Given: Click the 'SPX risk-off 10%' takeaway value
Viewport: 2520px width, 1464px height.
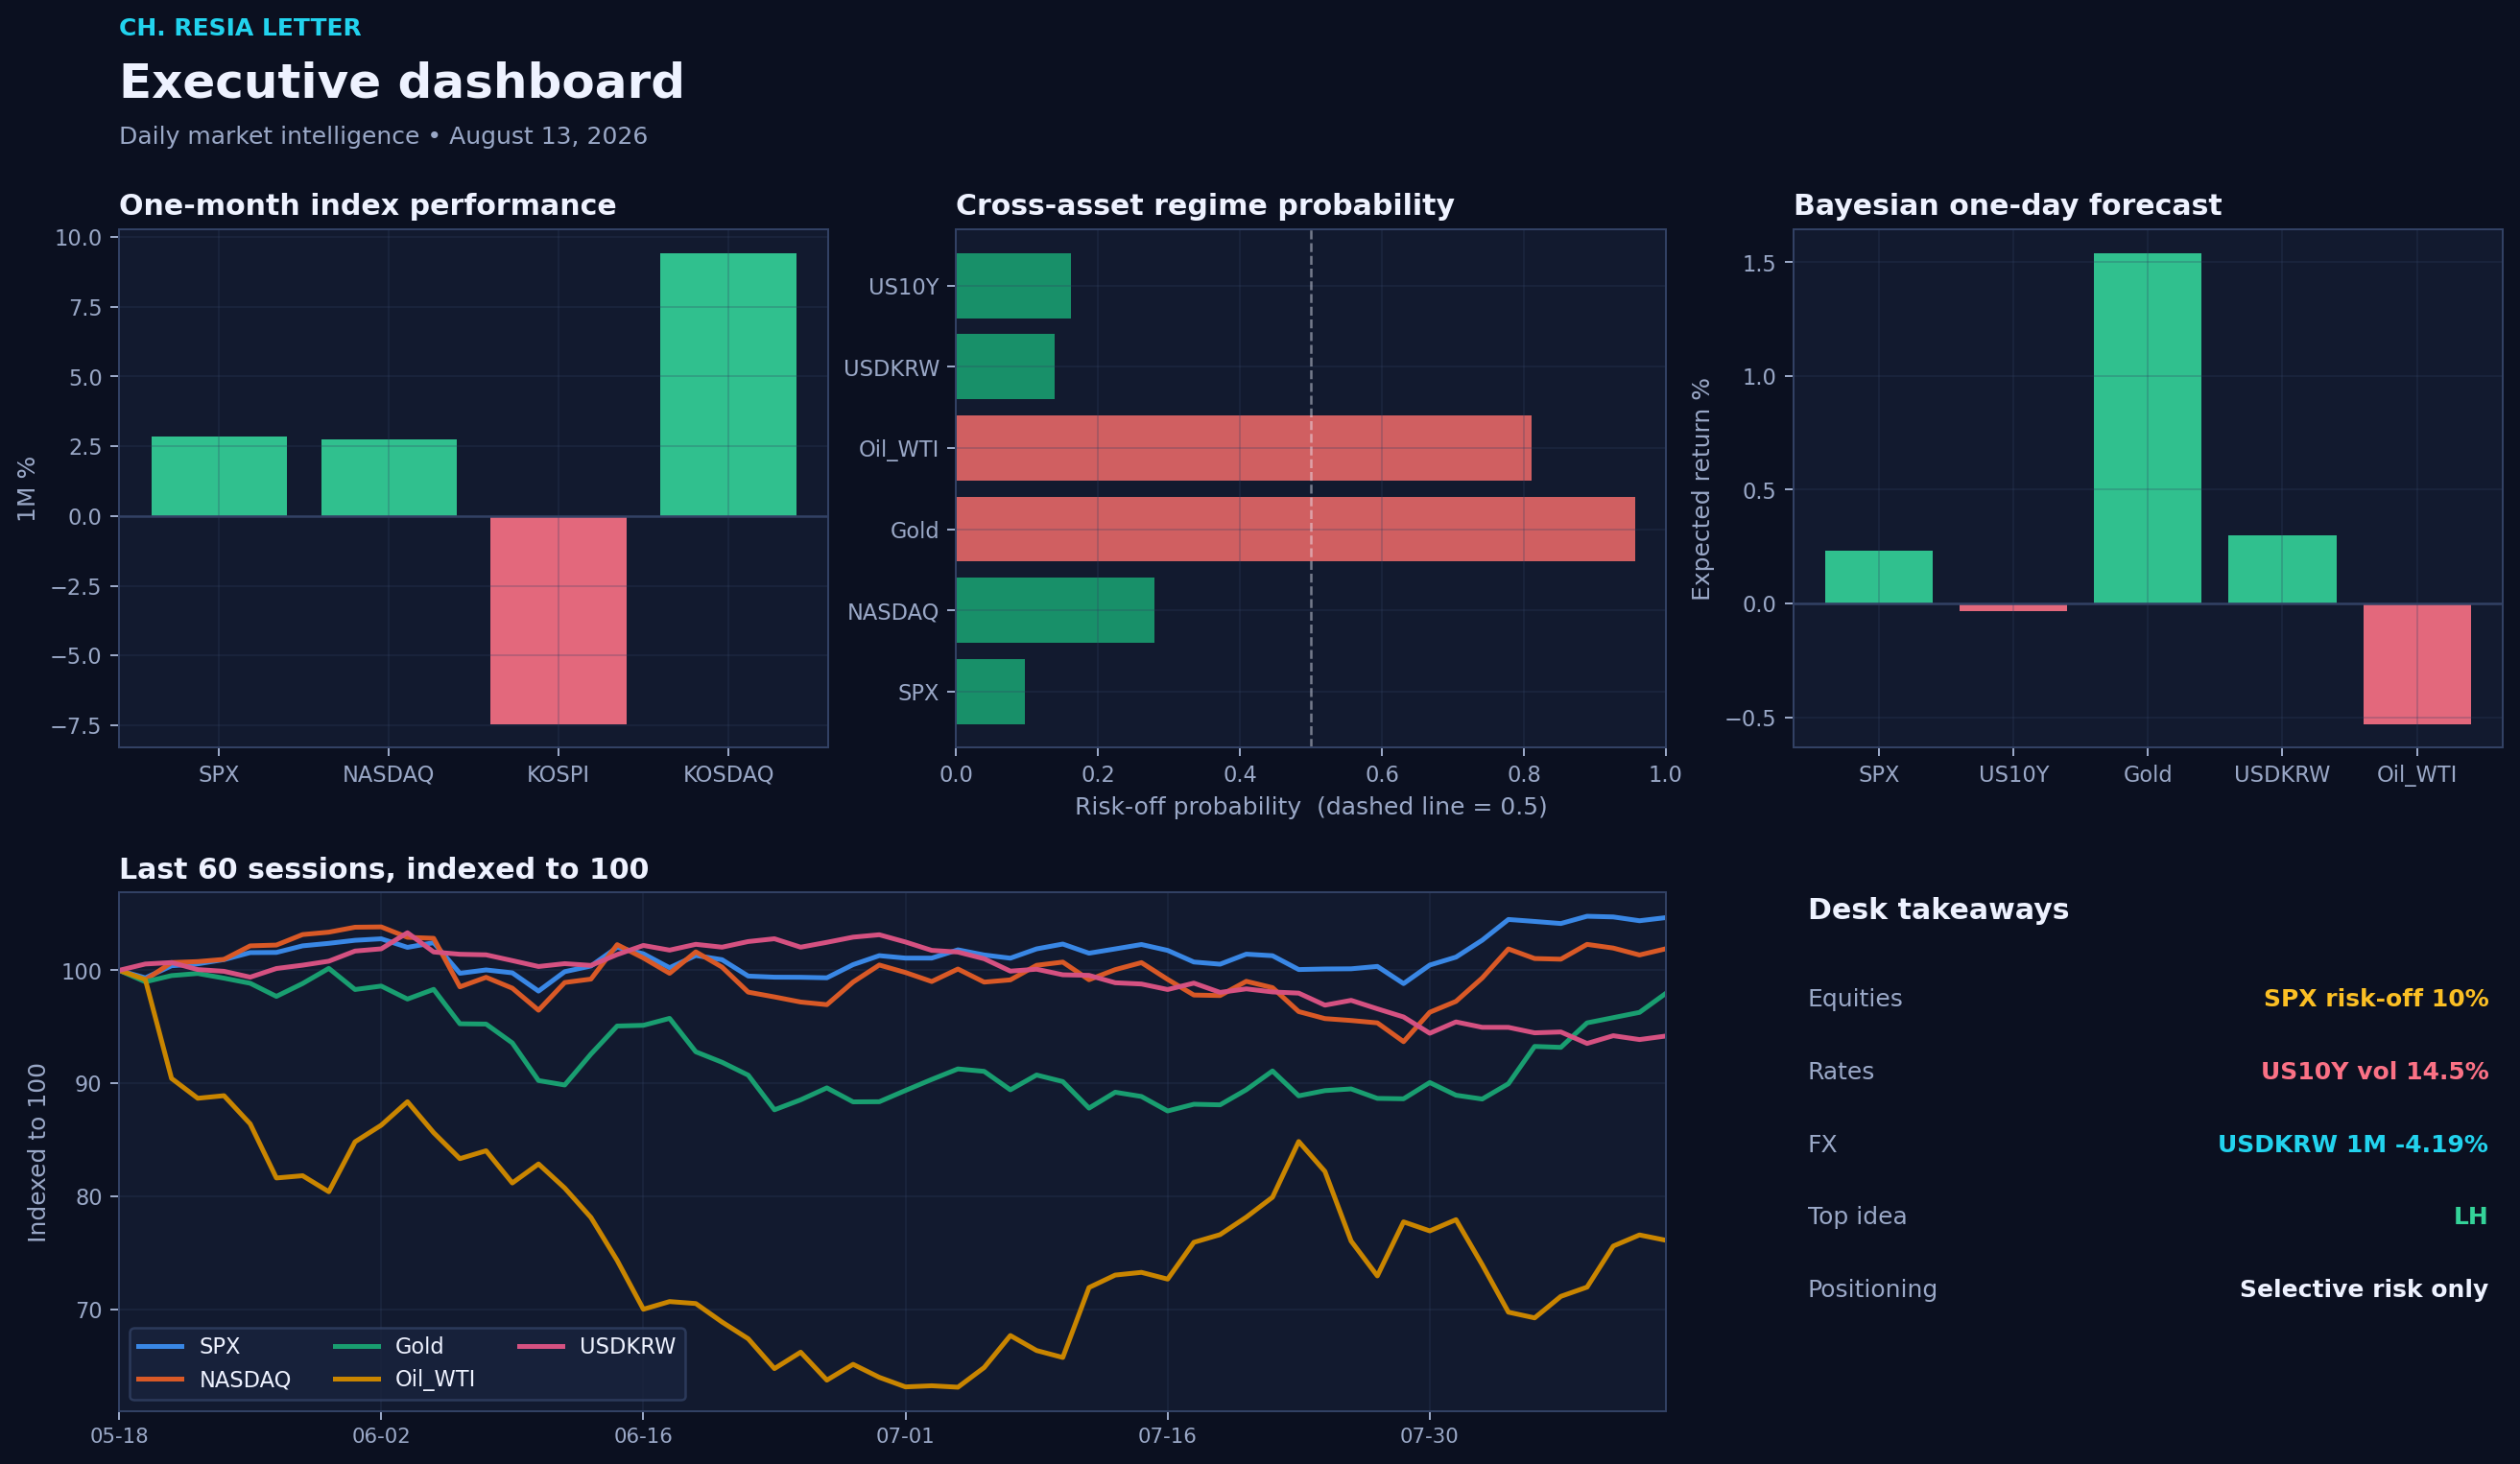Looking at the screenshot, I should tap(2376, 998).
